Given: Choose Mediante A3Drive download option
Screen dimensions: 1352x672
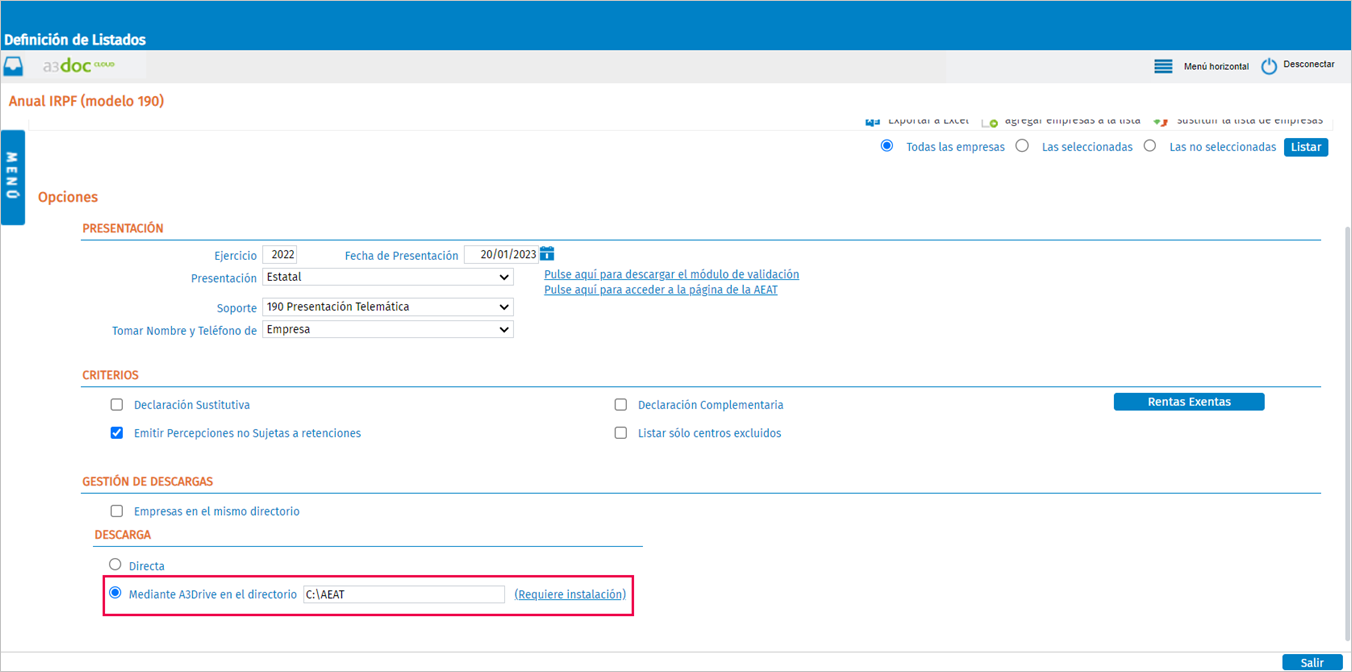Looking at the screenshot, I should [115, 593].
